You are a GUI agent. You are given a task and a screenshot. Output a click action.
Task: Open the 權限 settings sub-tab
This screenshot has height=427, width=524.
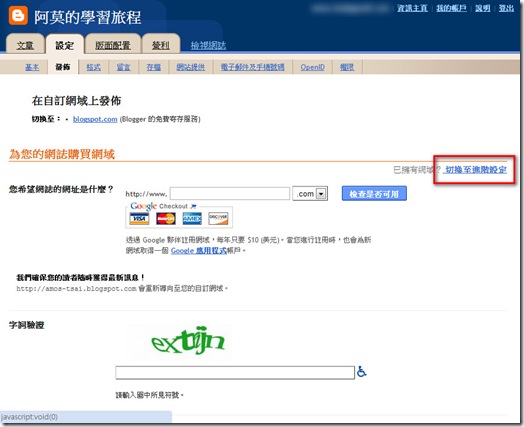coord(347,67)
